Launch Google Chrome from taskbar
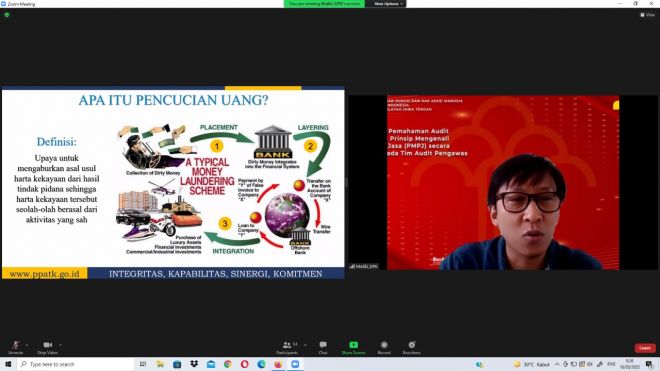 click(x=227, y=364)
